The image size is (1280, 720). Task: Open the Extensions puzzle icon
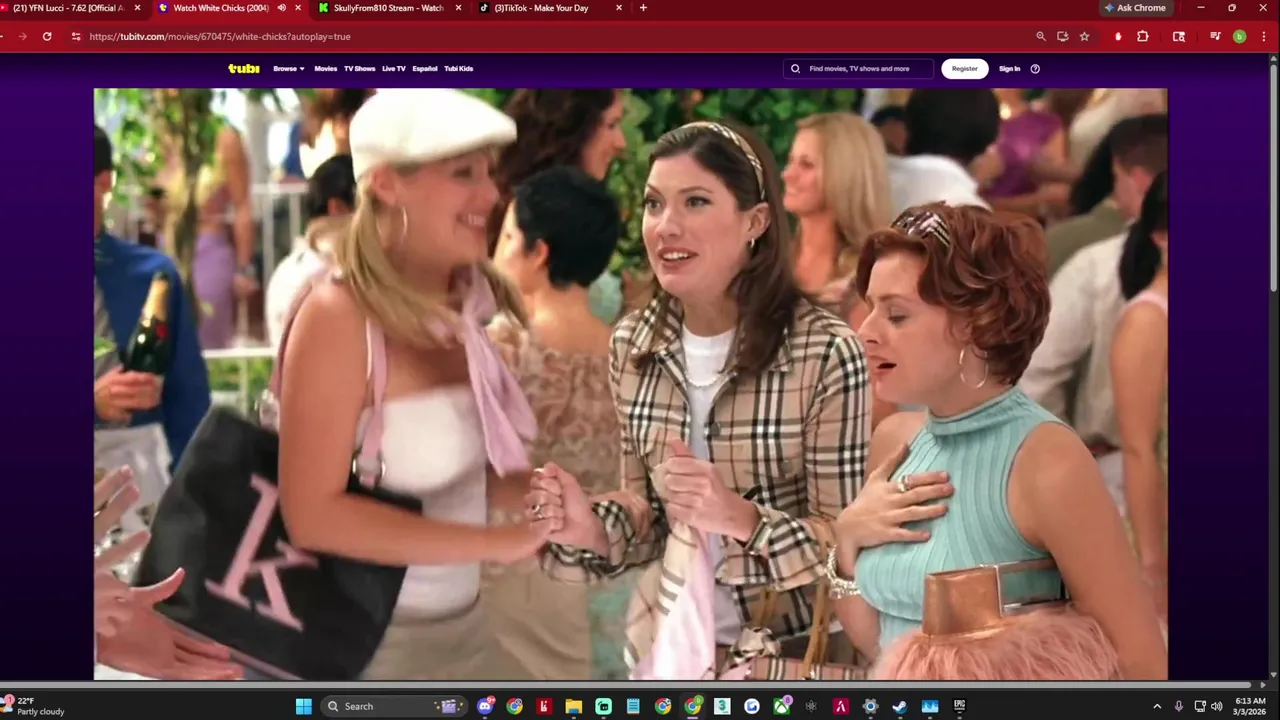[x=1143, y=36]
